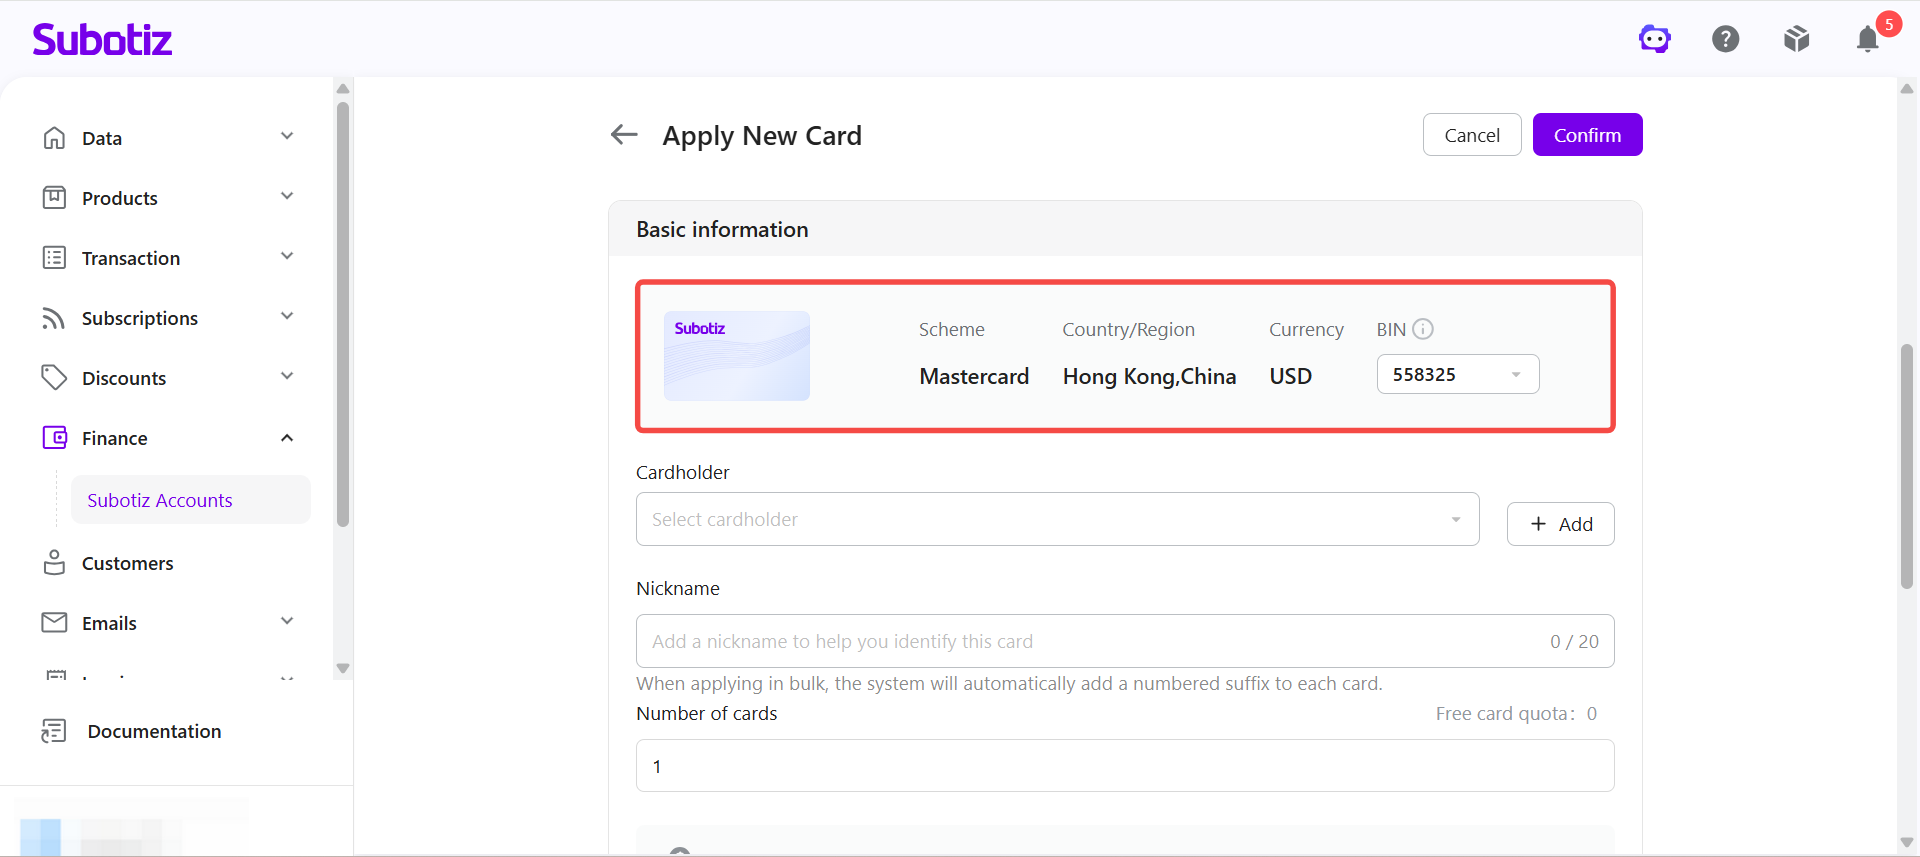Click the Documentation icon
The height and width of the screenshot is (857, 1920).
tap(54, 731)
